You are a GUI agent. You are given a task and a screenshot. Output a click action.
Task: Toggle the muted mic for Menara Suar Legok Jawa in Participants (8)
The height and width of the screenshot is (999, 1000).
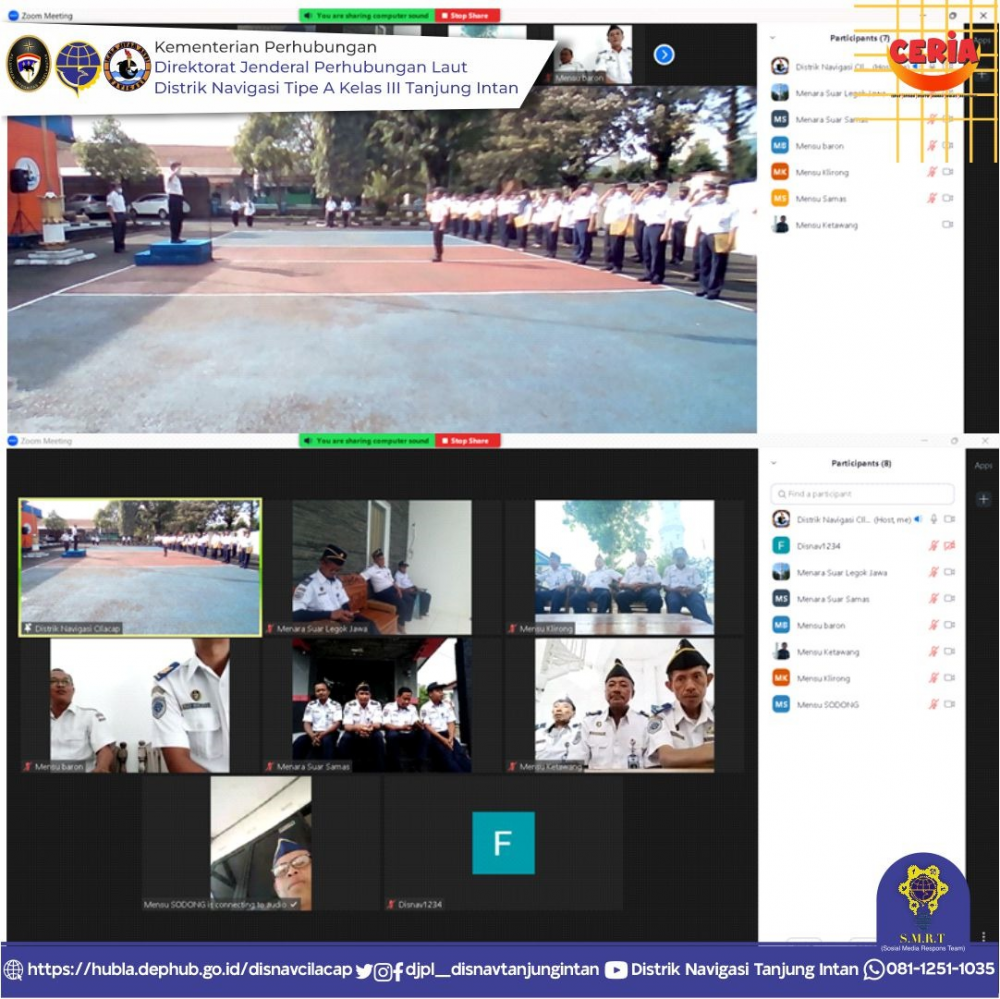pyautogui.click(x=934, y=572)
